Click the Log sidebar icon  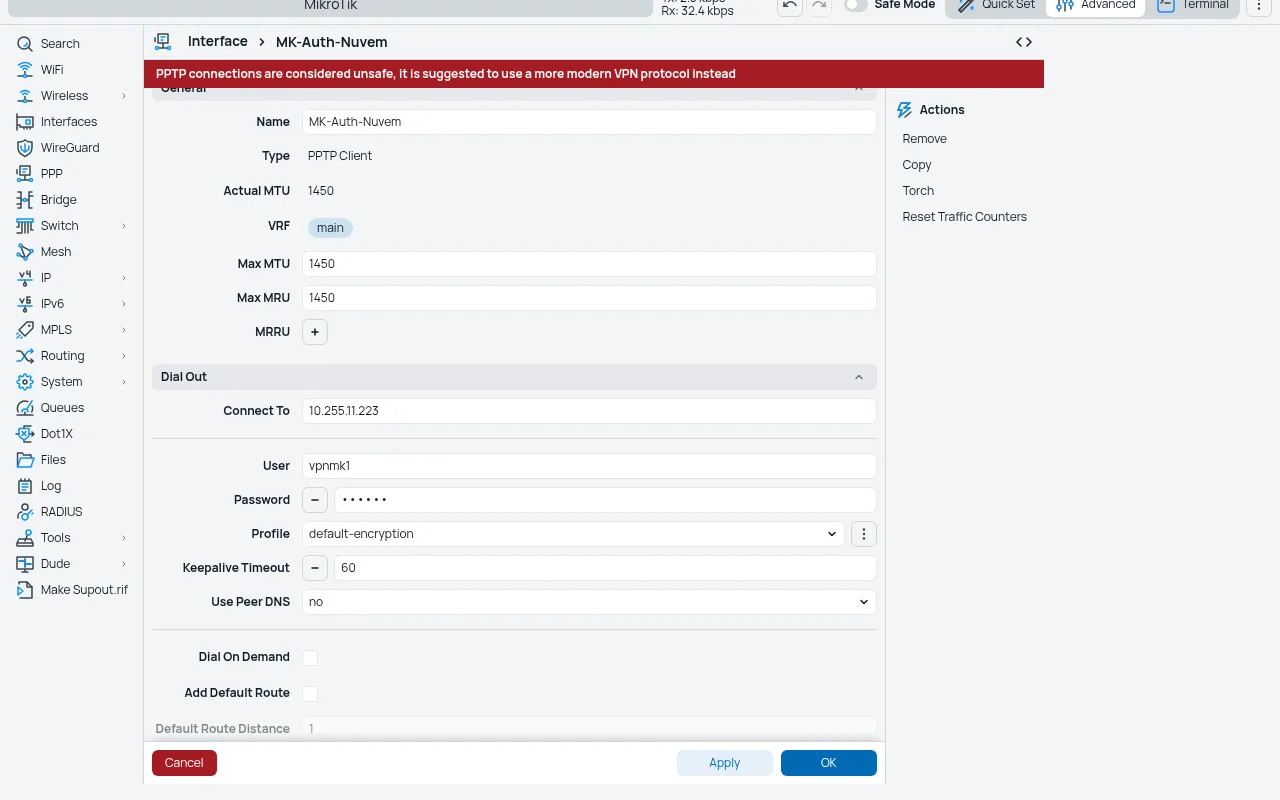[25, 486]
